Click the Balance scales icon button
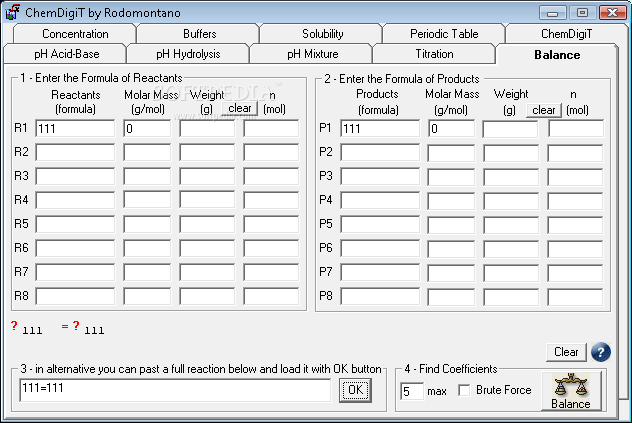 point(572,391)
